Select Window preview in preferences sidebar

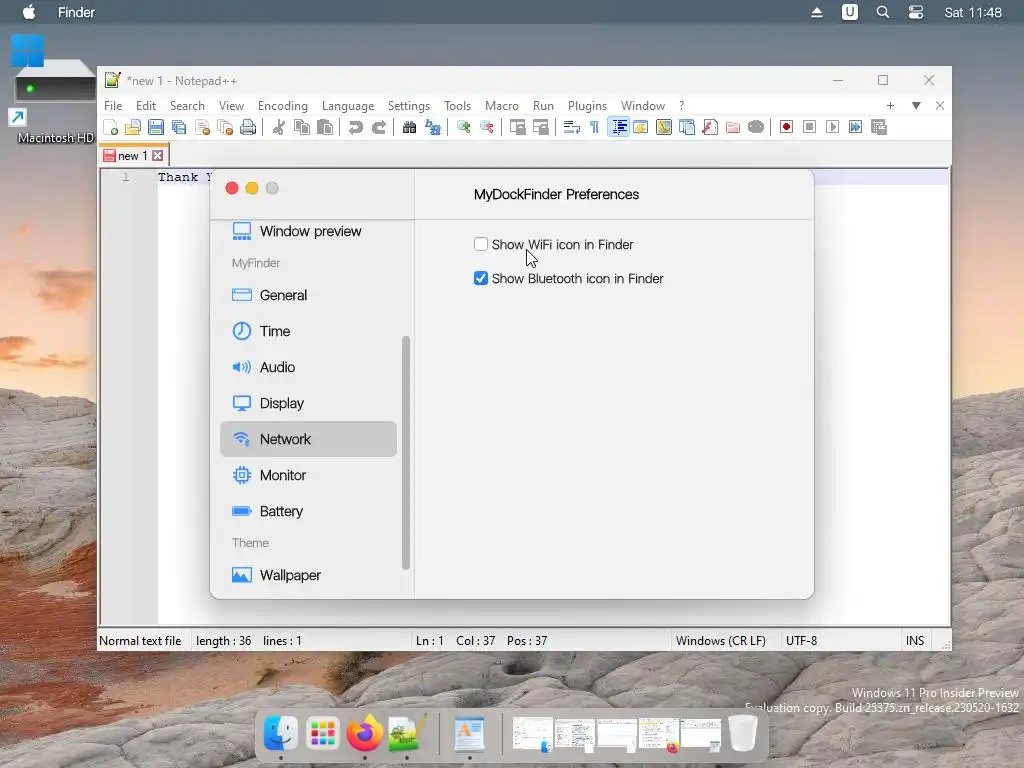point(308,231)
